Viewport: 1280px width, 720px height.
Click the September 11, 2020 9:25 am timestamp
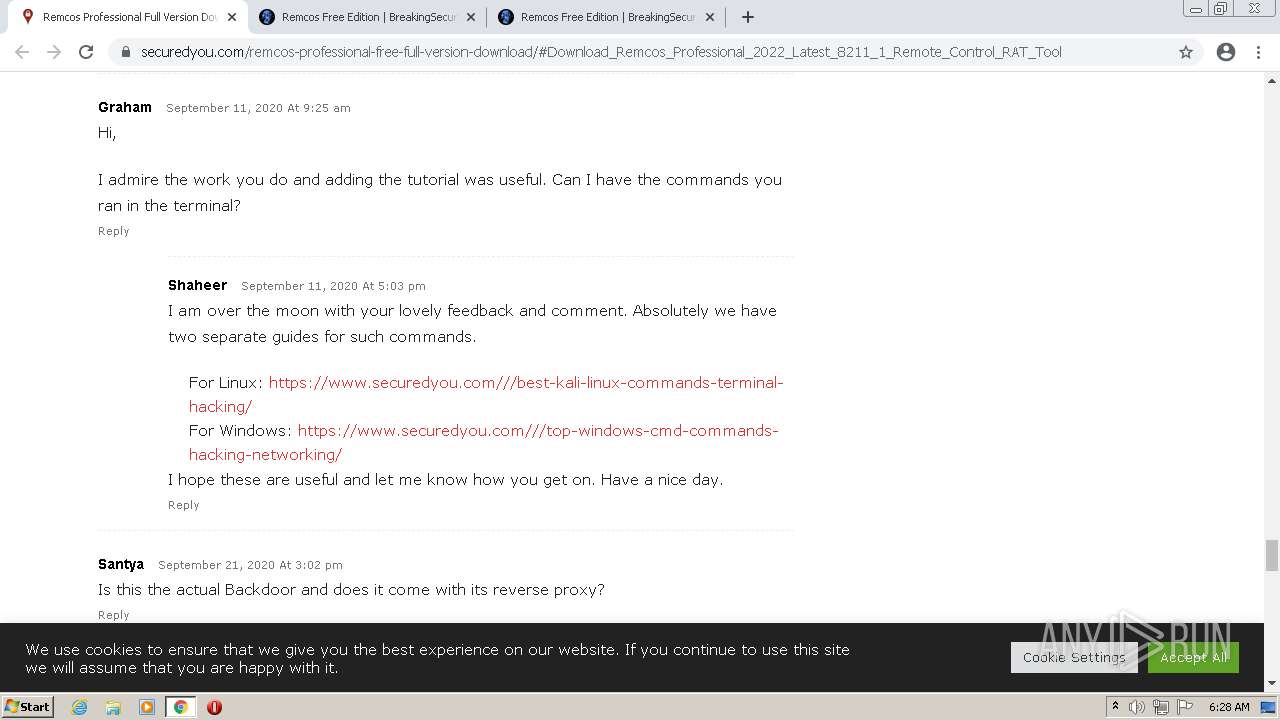(258, 108)
